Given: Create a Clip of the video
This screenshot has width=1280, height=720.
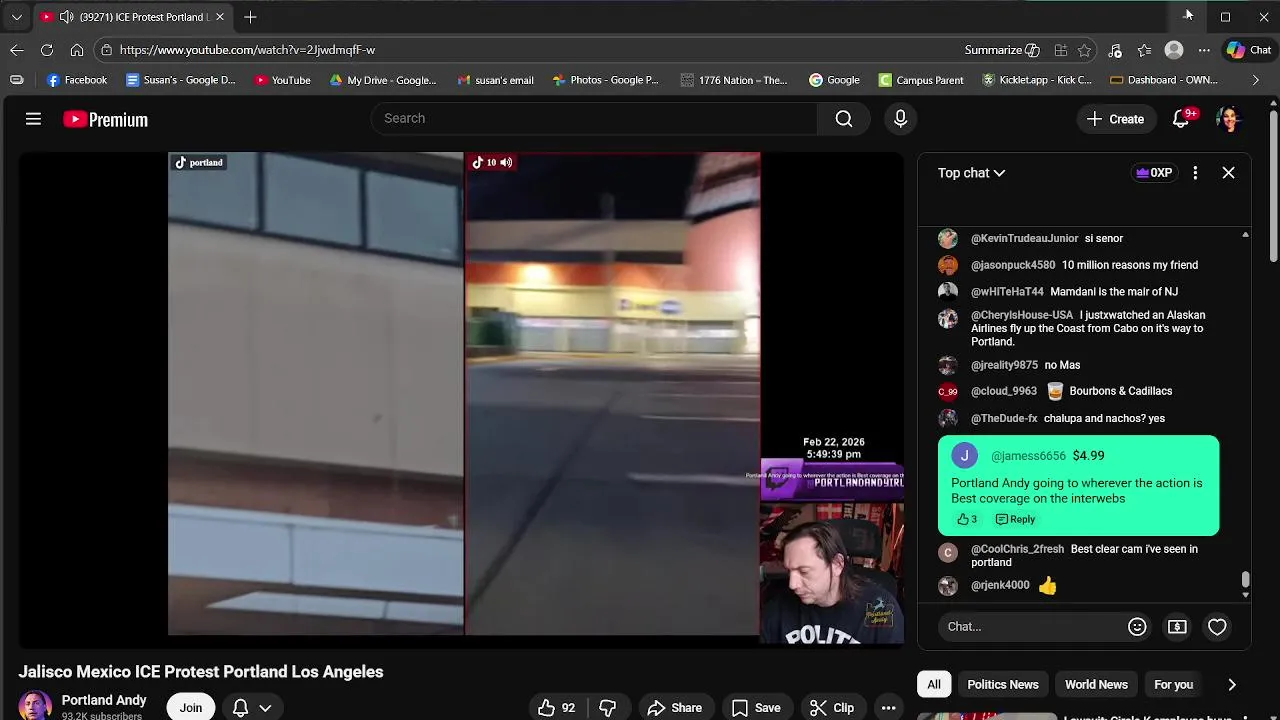Looking at the screenshot, I should coord(832,708).
